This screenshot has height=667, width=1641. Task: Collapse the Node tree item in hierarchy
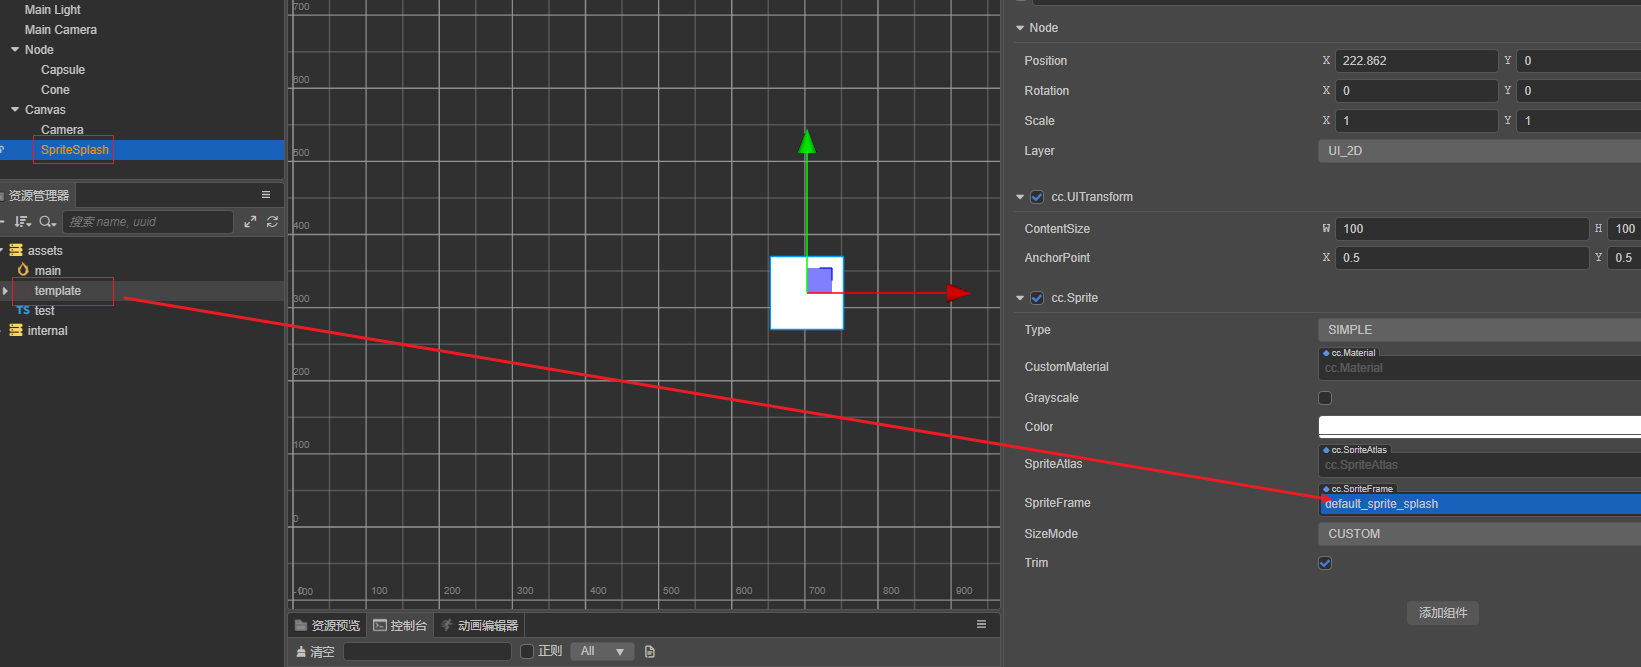tap(15, 50)
